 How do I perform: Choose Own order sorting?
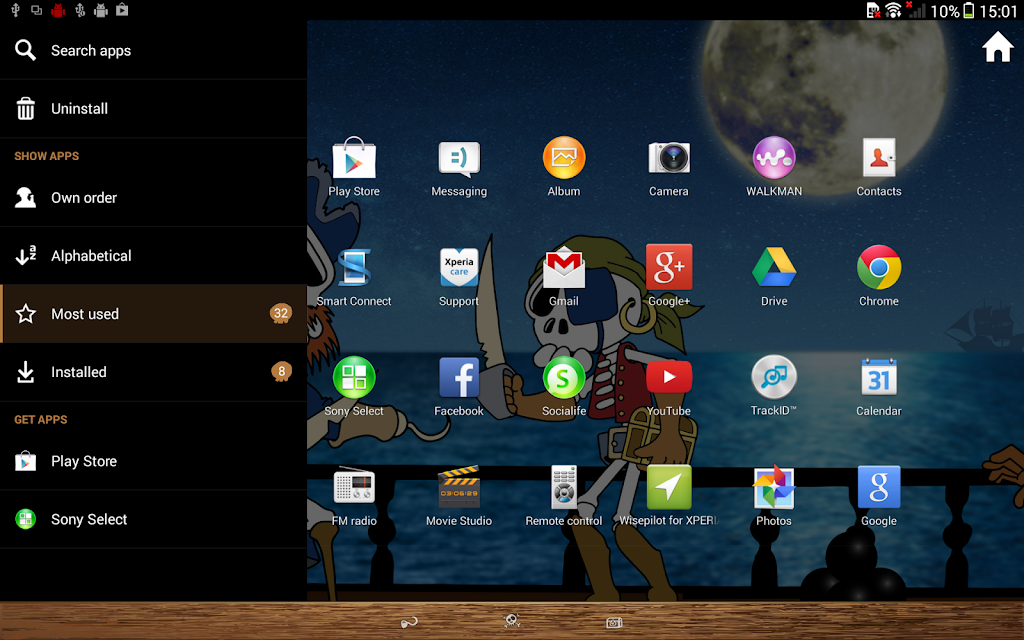tap(153, 197)
